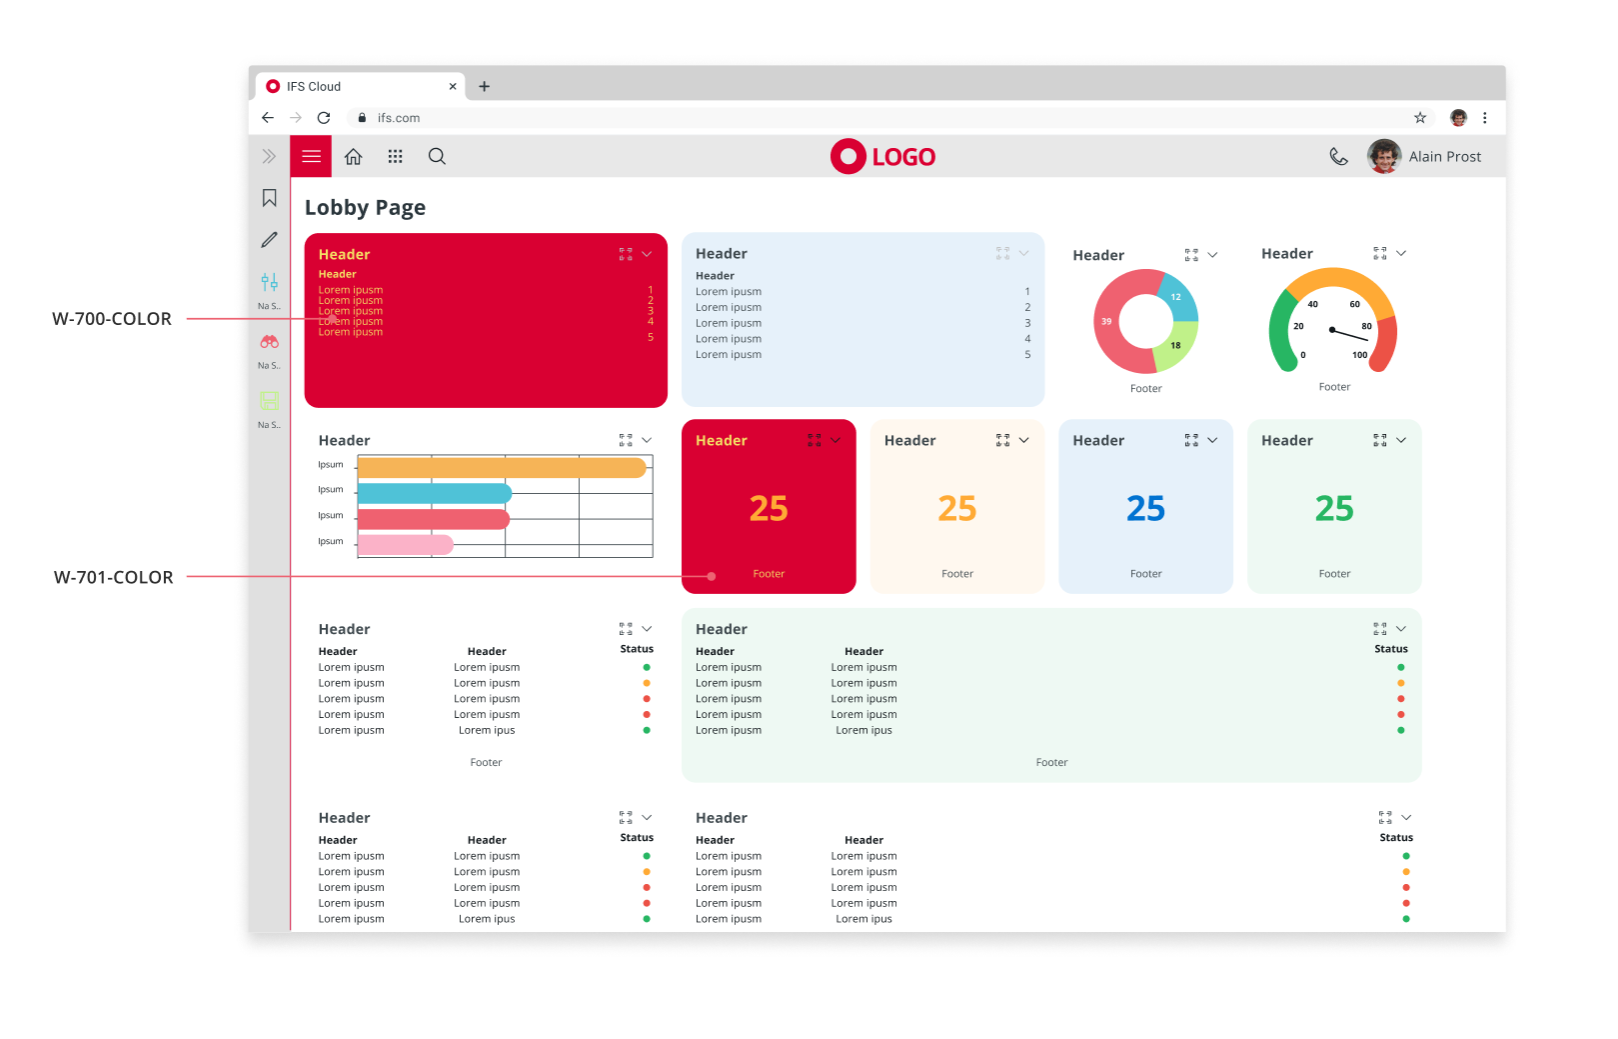Viewport: 1618px width, 1039px height.
Task: Open the sliders settings sidebar icon
Action: coord(269,283)
